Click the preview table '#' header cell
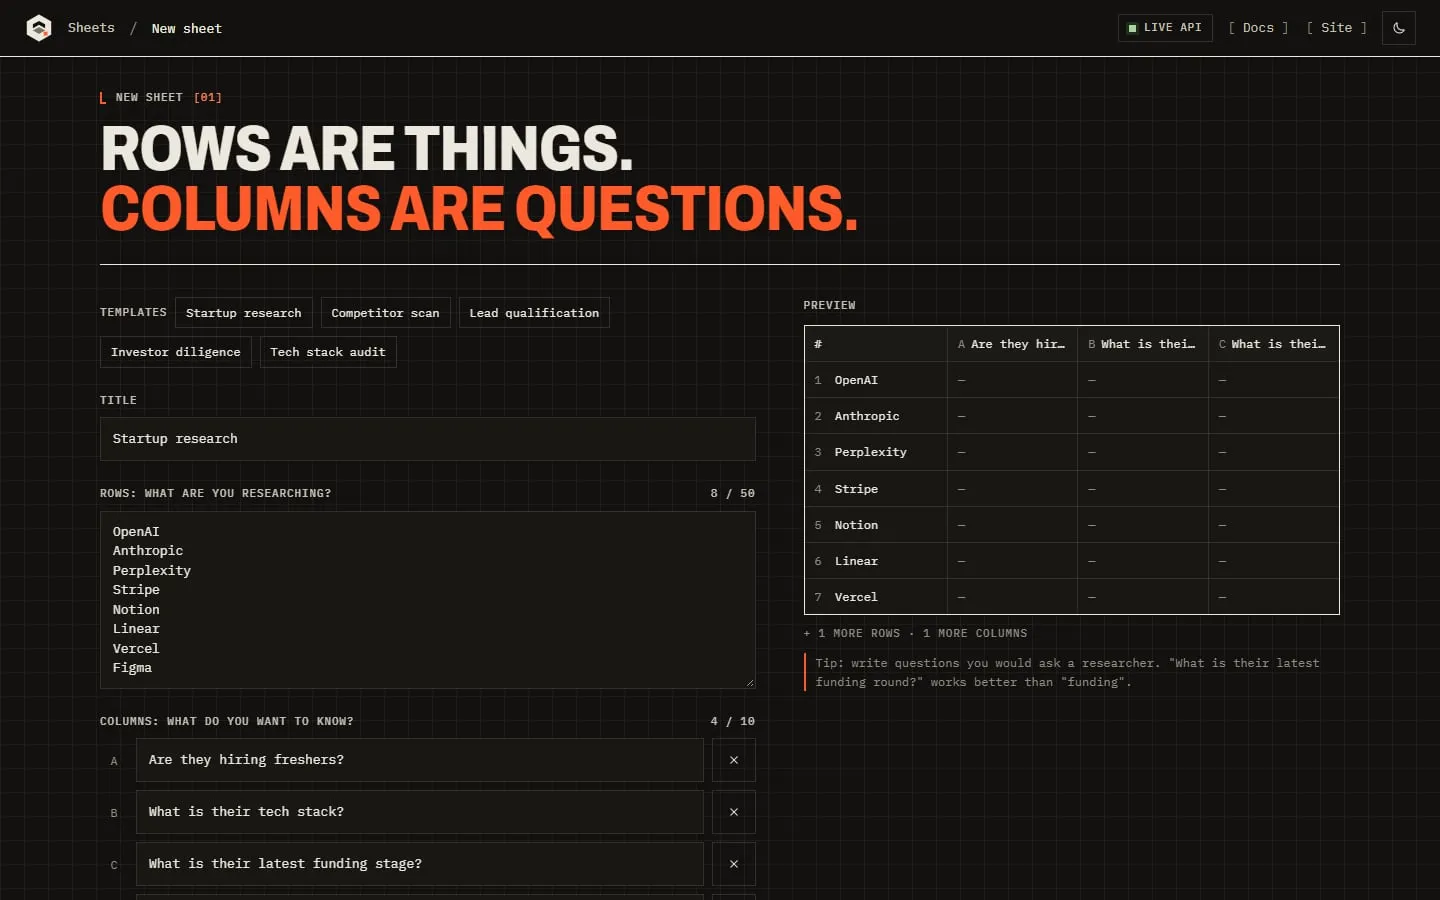 click(x=876, y=344)
